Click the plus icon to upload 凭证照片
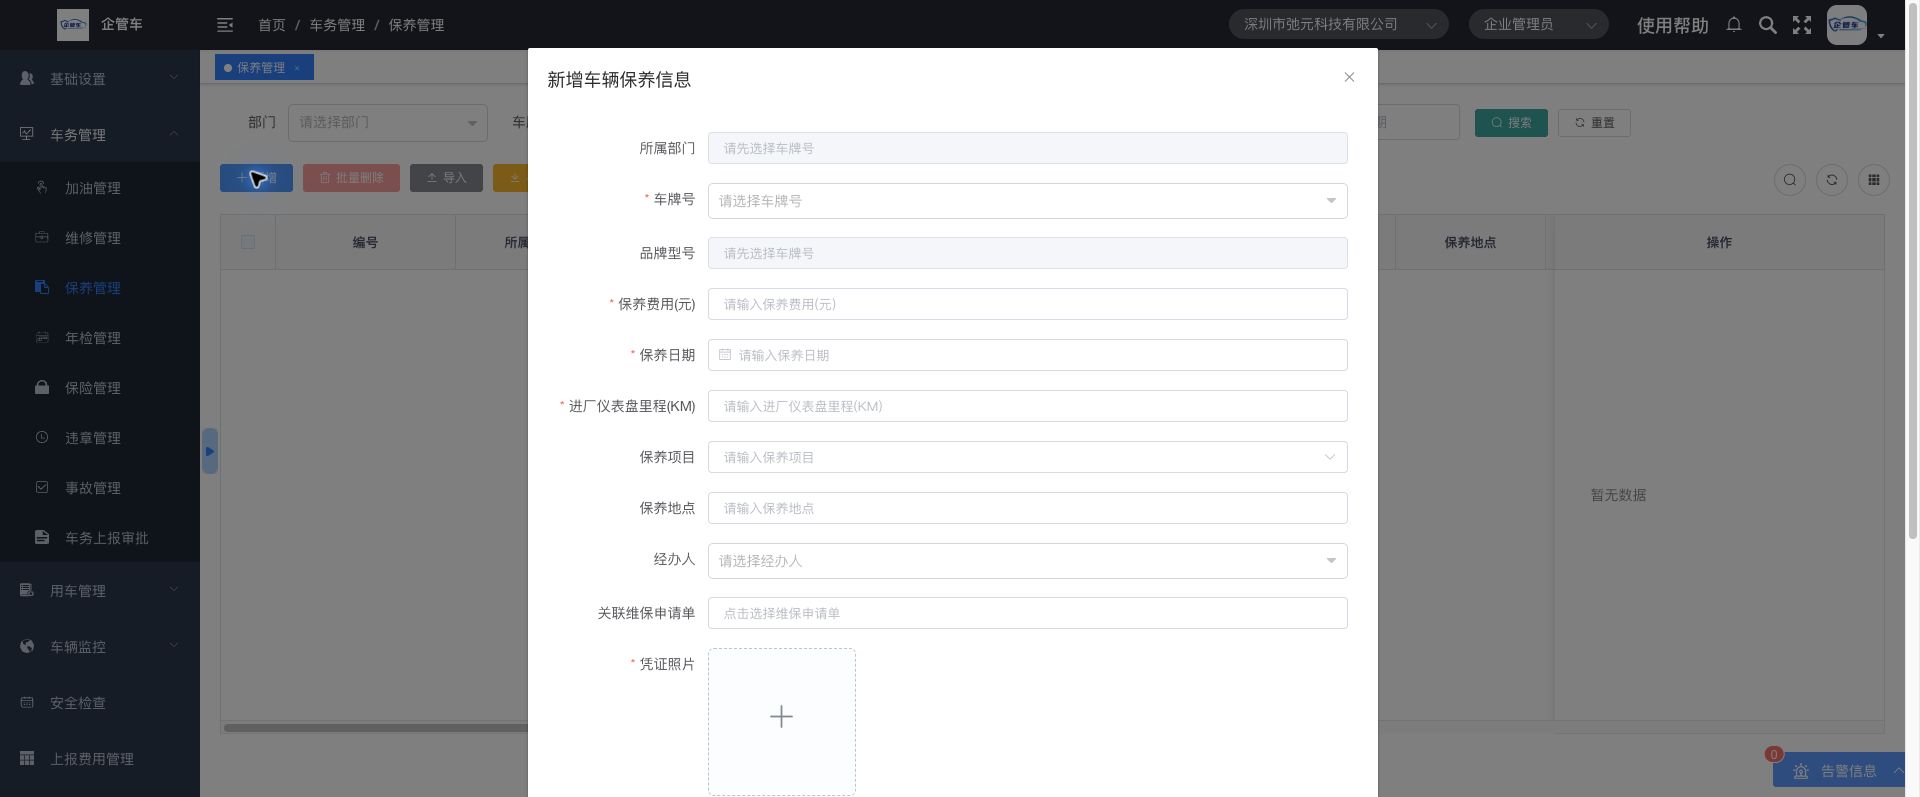 pyautogui.click(x=782, y=717)
